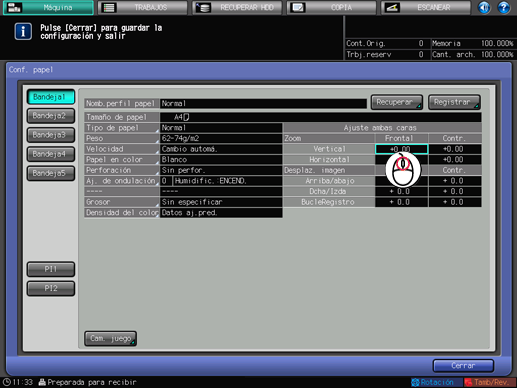Select the PI2 tray
Image resolution: width=517 pixels, height=388 pixels.
point(51,288)
